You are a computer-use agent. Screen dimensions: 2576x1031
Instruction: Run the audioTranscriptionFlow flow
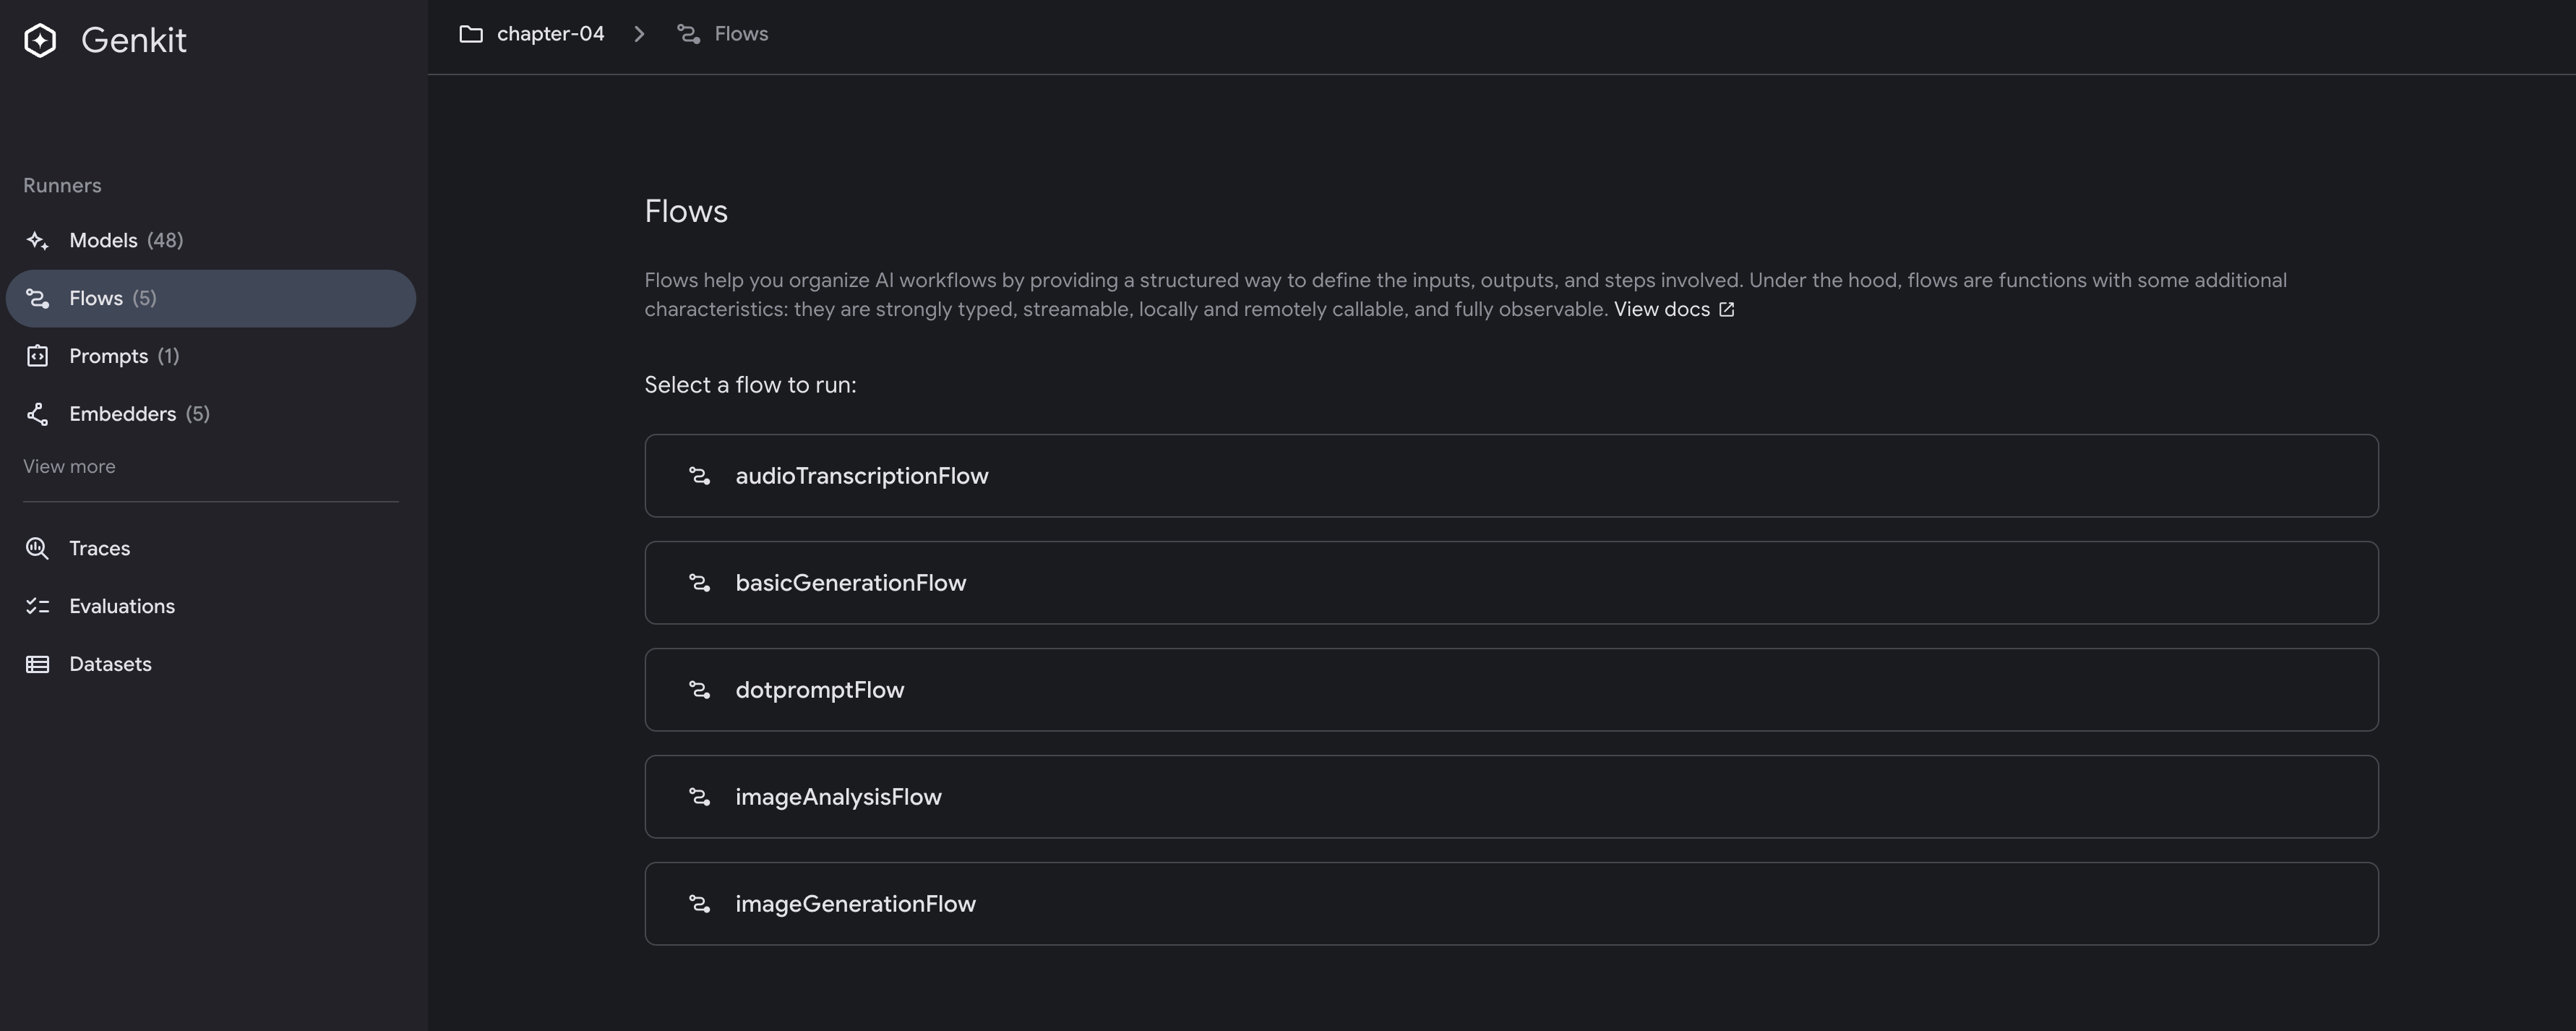point(1511,476)
